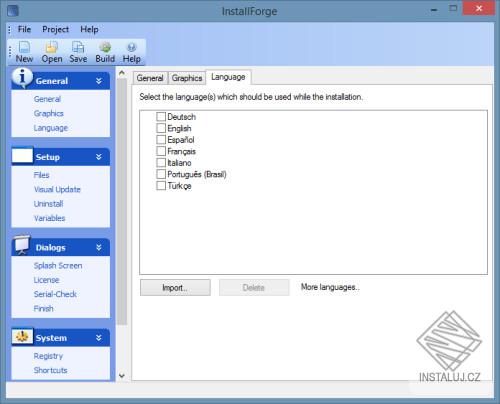Collapse the Setup sidebar section chevron
500x404 pixels.
click(x=99, y=157)
